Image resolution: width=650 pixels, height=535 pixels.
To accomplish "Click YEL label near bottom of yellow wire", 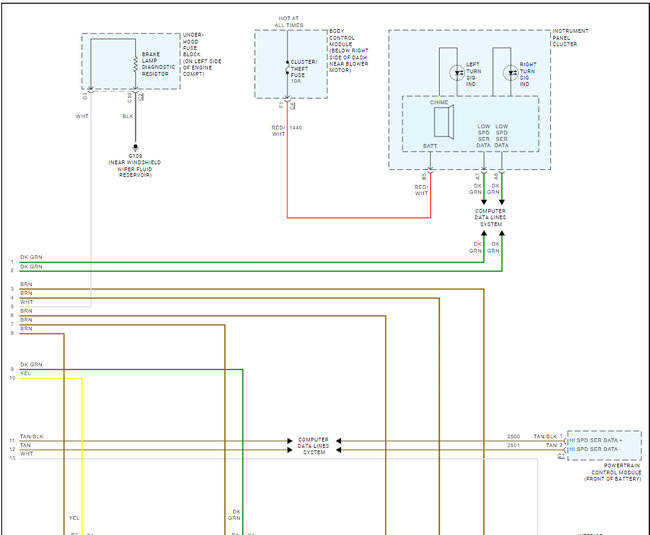I will click(x=74, y=518).
